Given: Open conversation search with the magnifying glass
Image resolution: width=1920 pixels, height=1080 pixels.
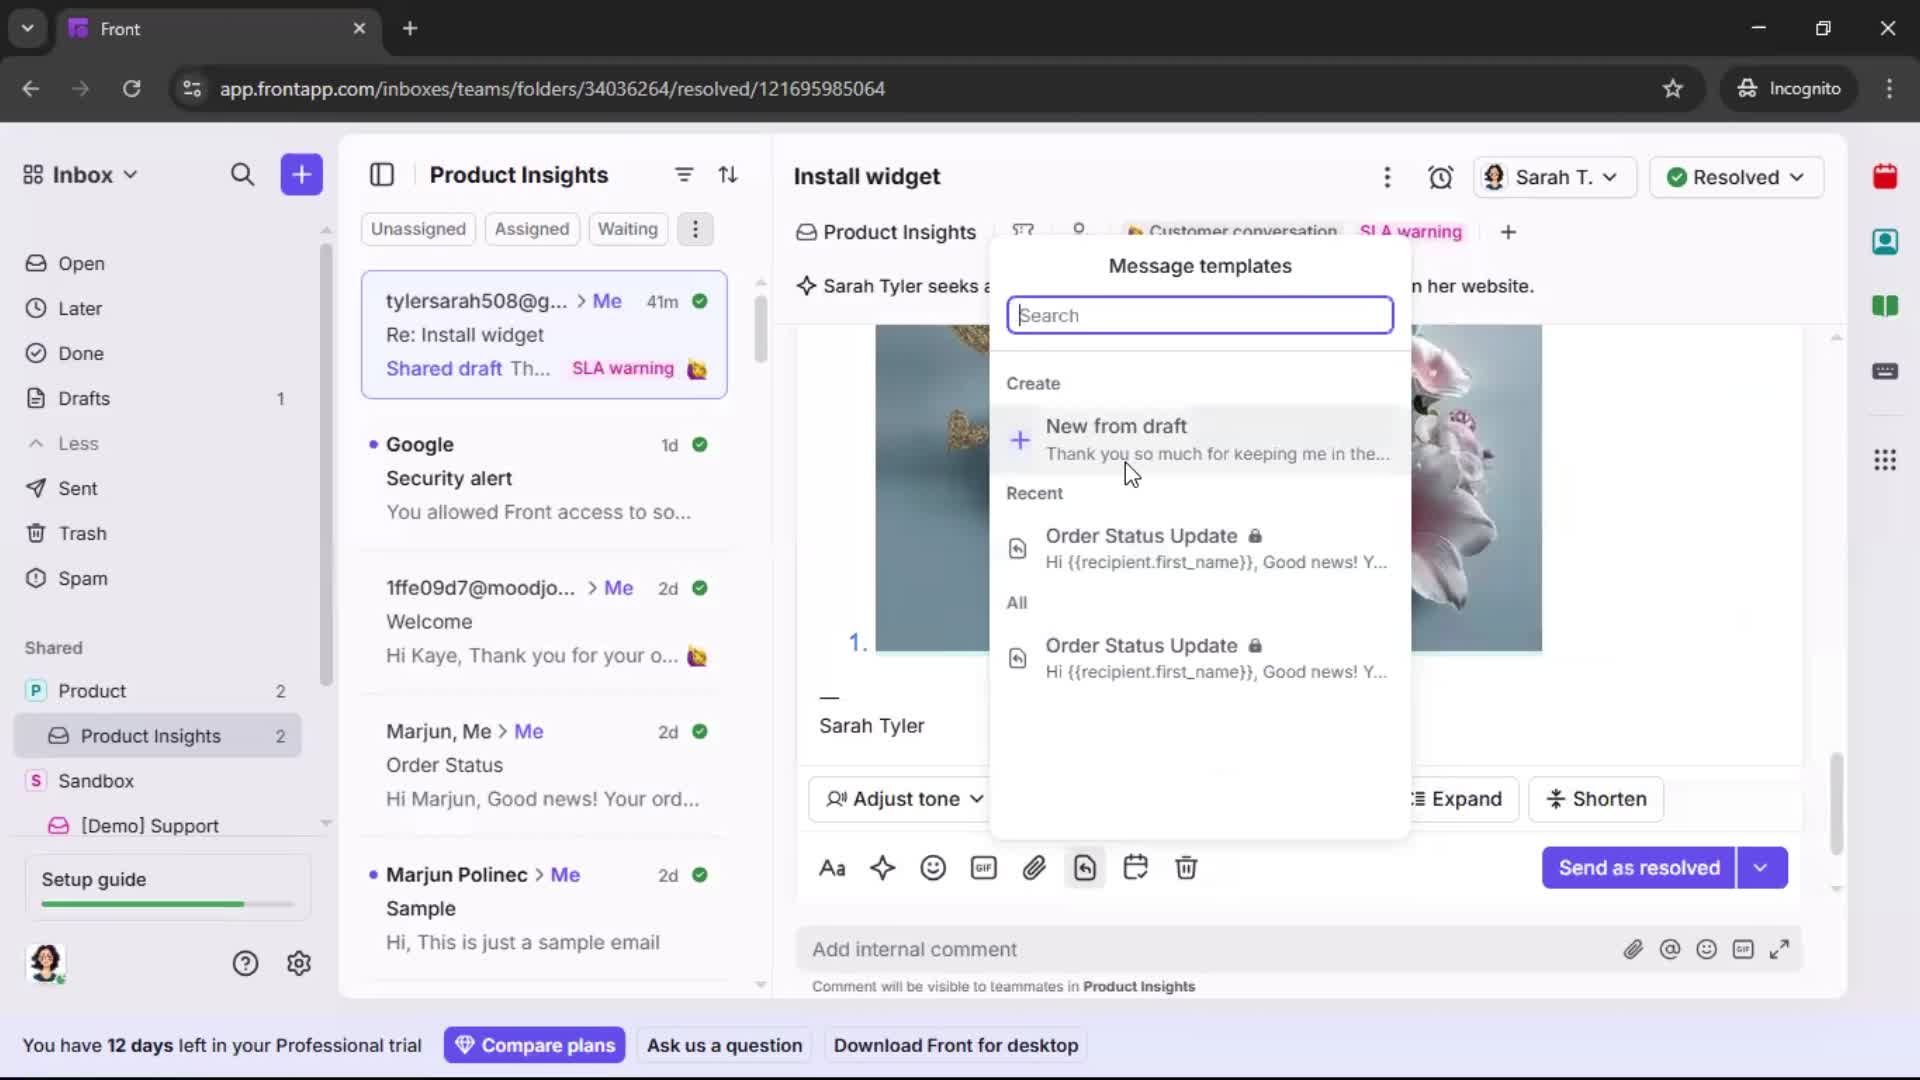Looking at the screenshot, I should [x=243, y=175].
